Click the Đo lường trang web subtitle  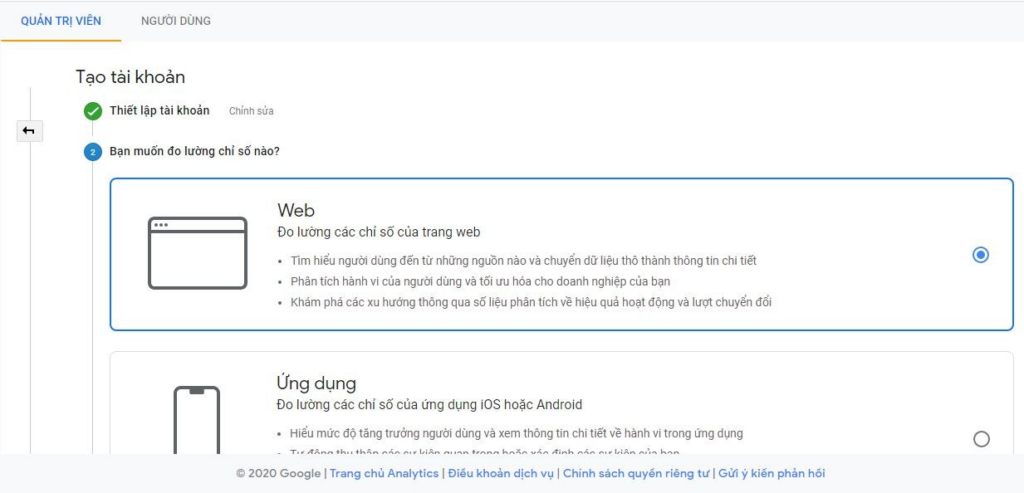(378, 232)
